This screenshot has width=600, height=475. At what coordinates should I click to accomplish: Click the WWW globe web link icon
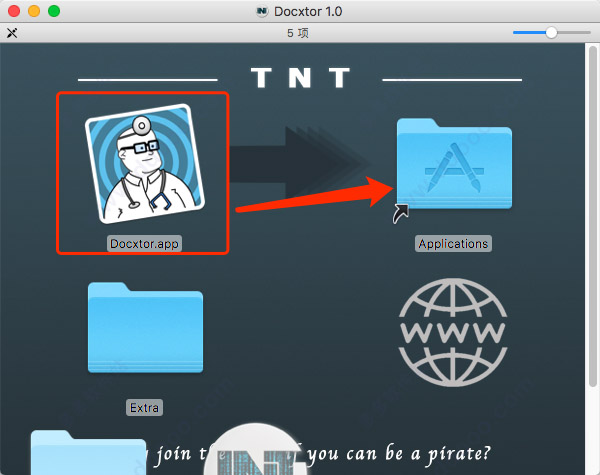coord(453,332)
